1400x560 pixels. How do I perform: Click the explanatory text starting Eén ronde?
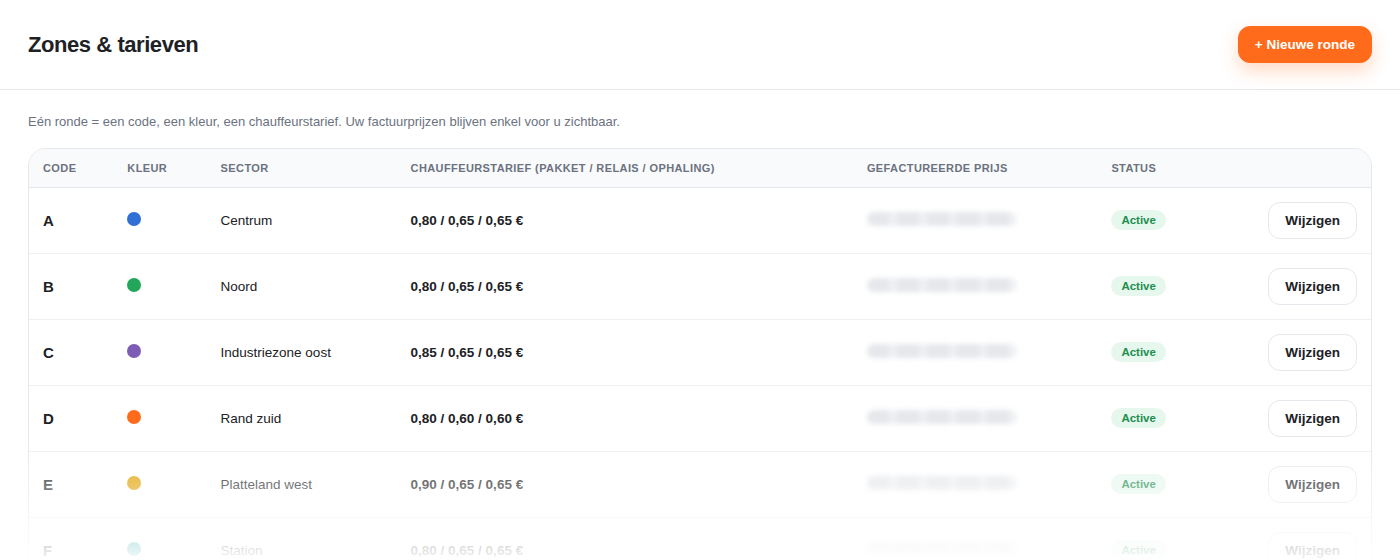pyautogui.click(x=324, y=122)
